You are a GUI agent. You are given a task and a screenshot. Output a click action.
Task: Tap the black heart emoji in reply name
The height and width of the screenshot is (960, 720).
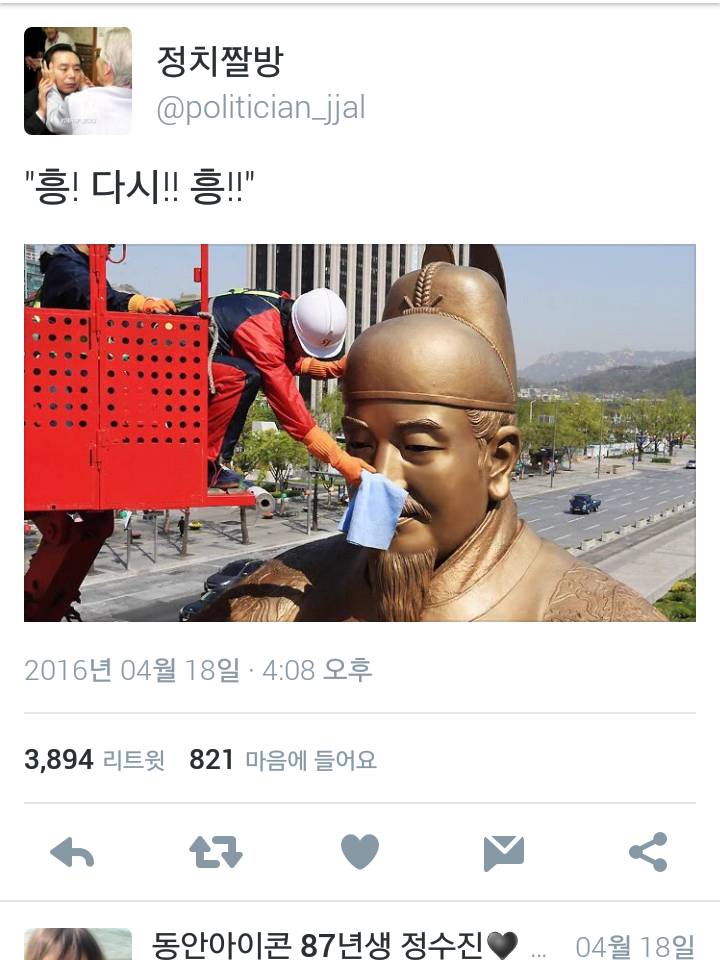[x=502, y=945]
